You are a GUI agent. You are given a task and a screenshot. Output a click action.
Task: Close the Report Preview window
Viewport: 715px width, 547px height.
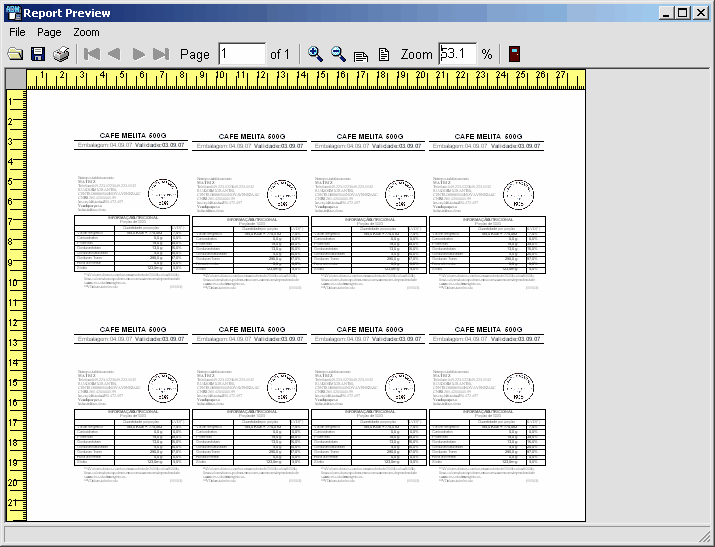pos(700,13)
